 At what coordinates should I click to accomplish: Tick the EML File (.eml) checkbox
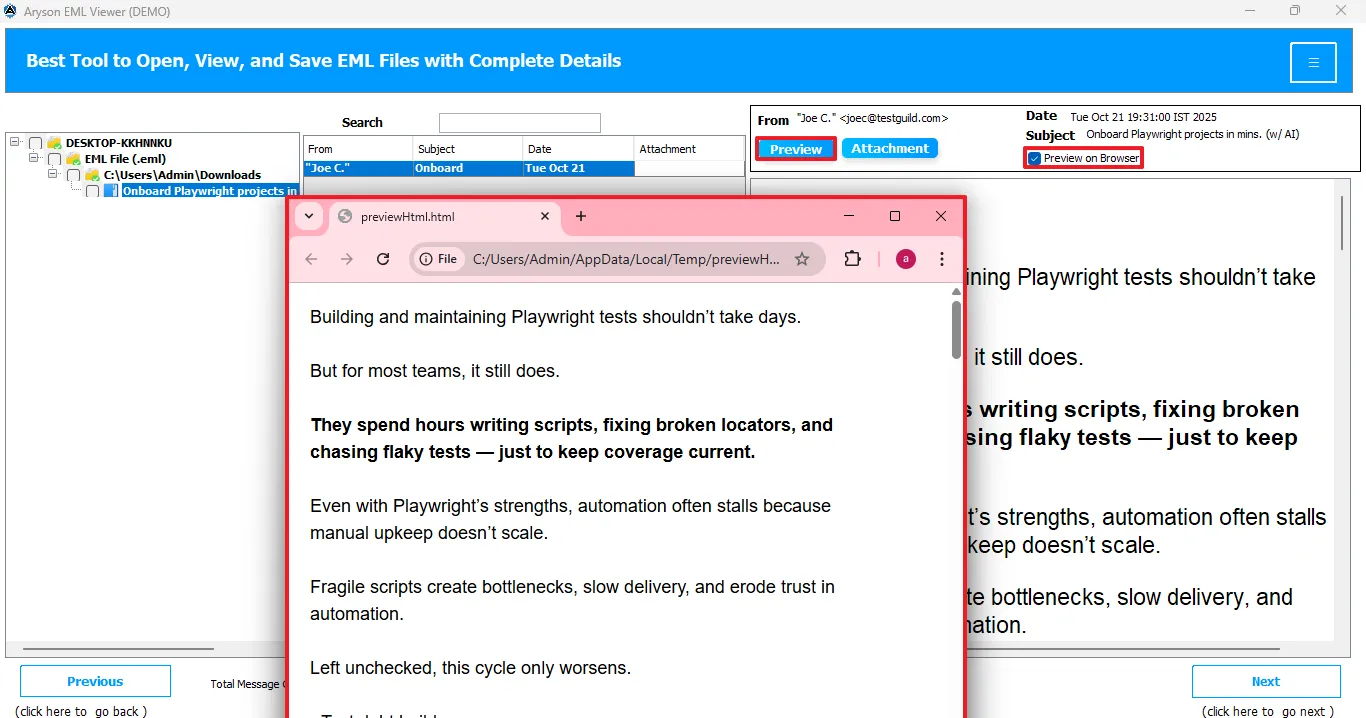[55, 159]
